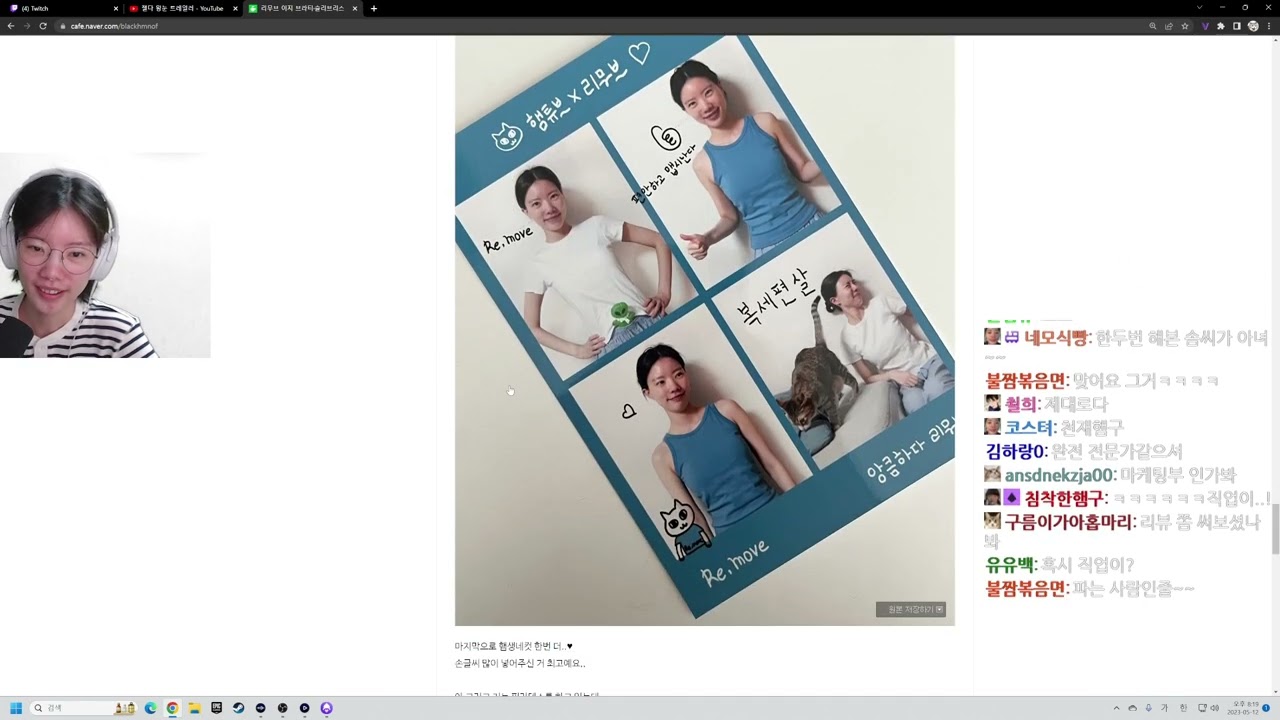Toggle the 한 Korean IME mode
Image resolution: width=1280 pixels, height=720 pixels.
[1183, 708]
